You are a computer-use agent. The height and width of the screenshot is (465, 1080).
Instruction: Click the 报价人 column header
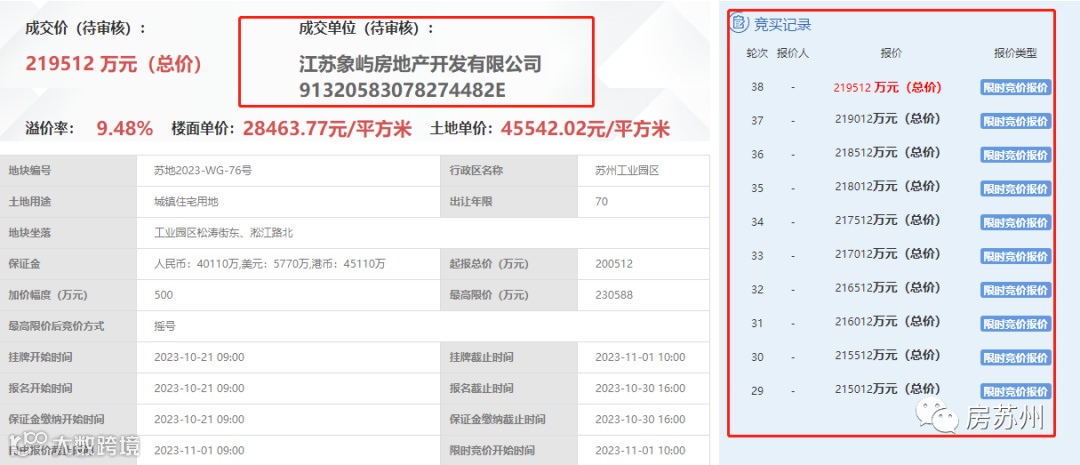pos(793,53)
